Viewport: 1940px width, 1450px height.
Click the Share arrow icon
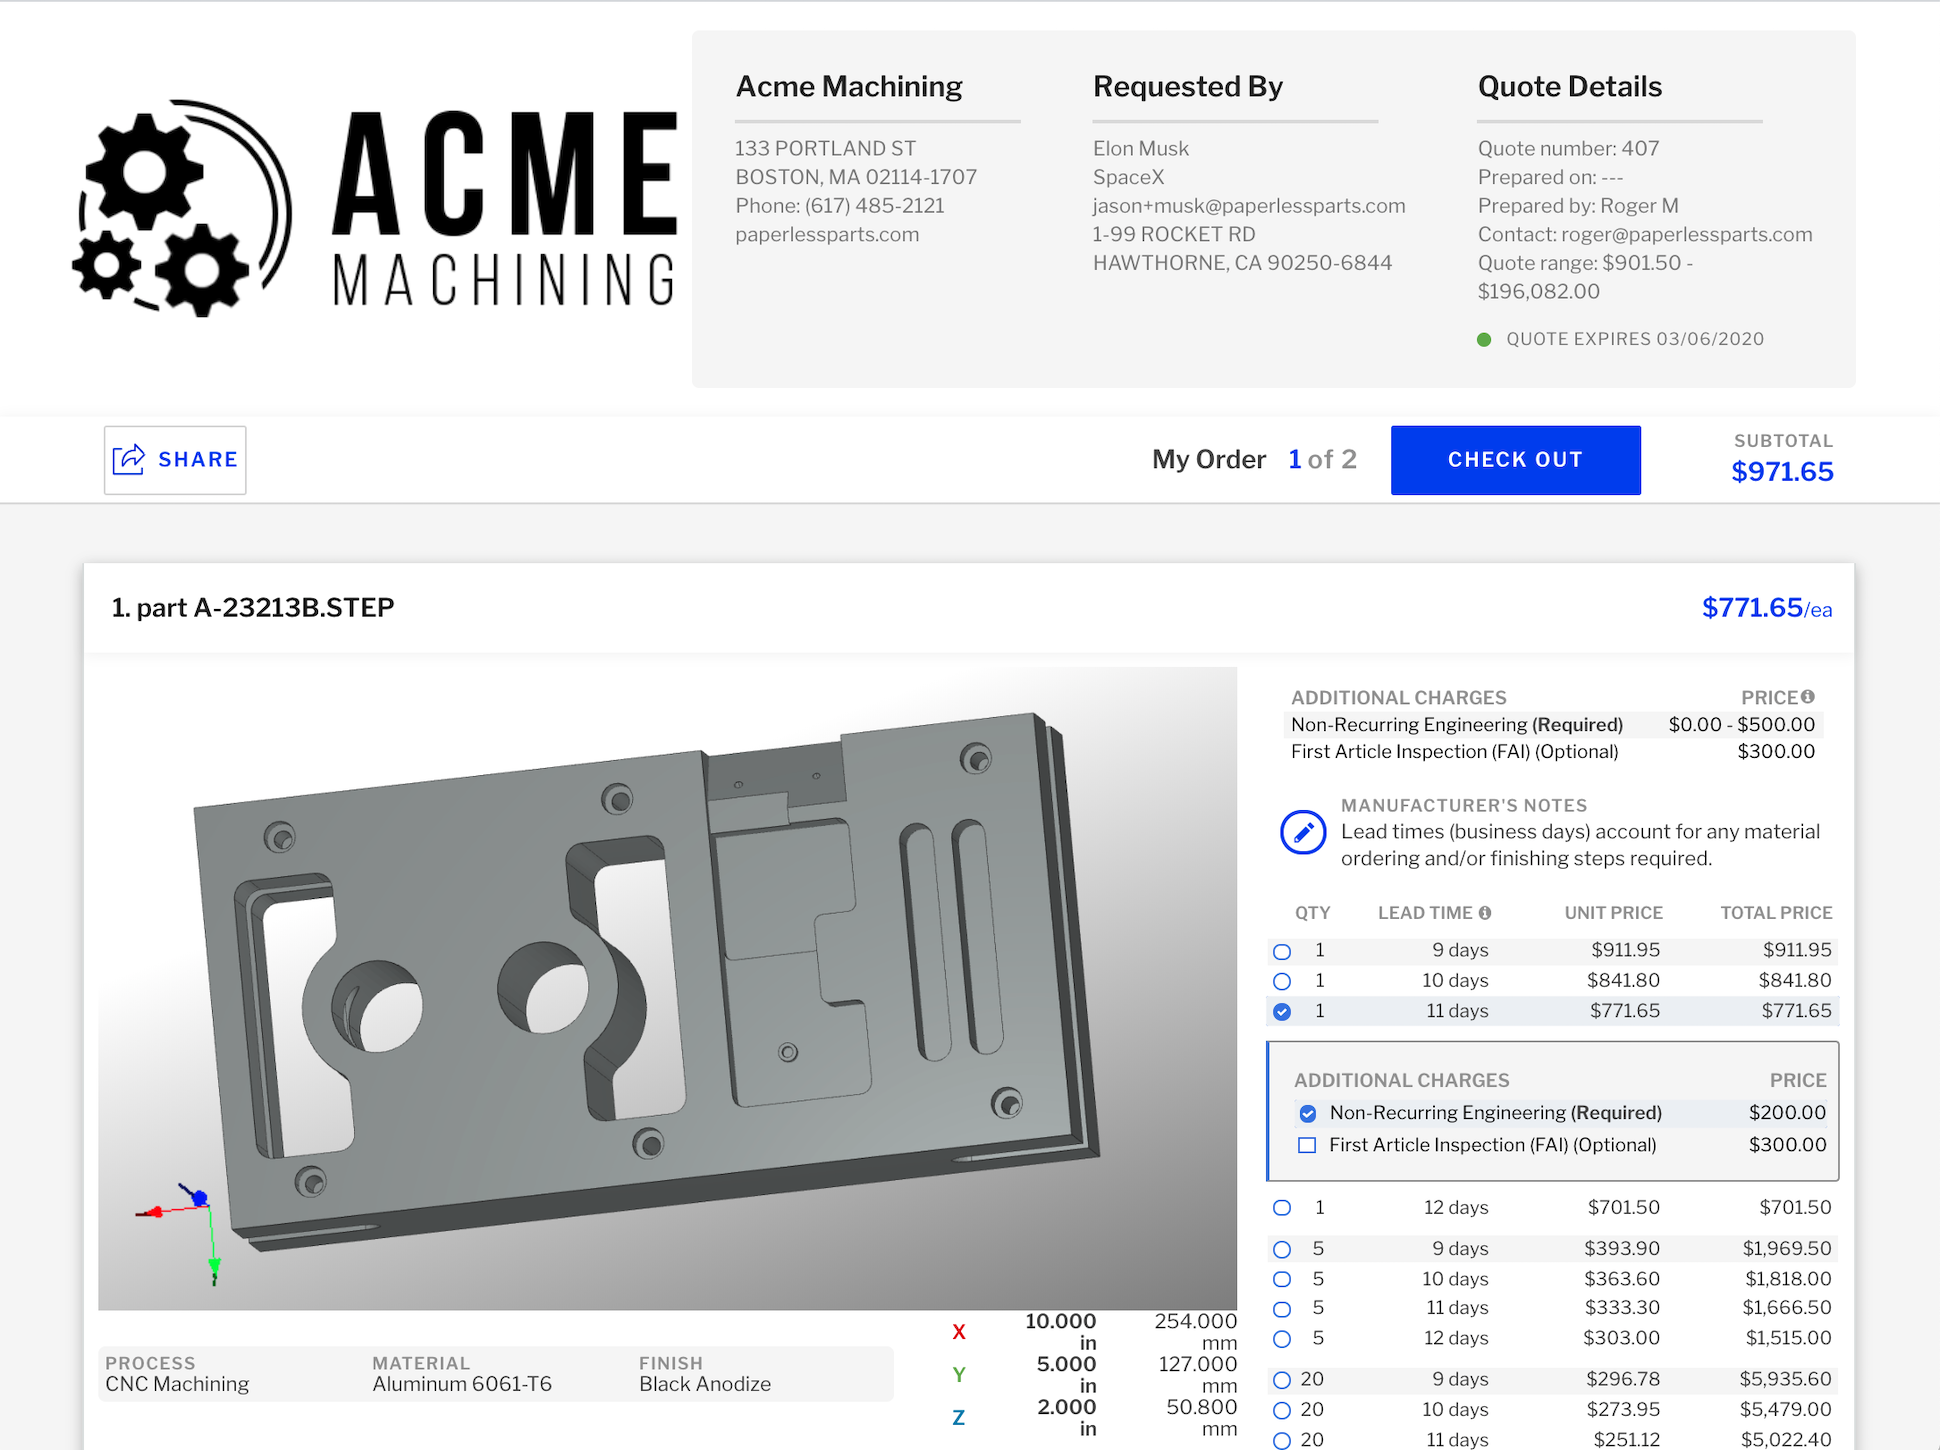[129, 459]
